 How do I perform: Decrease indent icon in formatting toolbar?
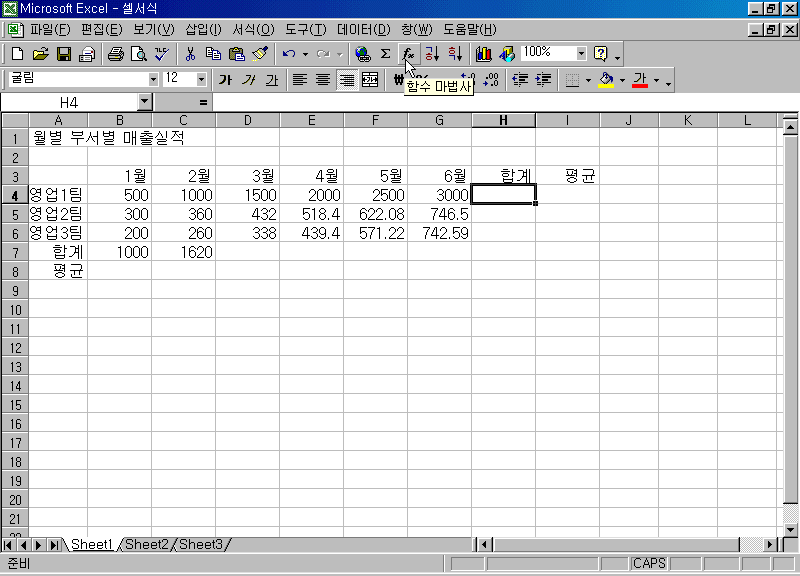[520, 80]
